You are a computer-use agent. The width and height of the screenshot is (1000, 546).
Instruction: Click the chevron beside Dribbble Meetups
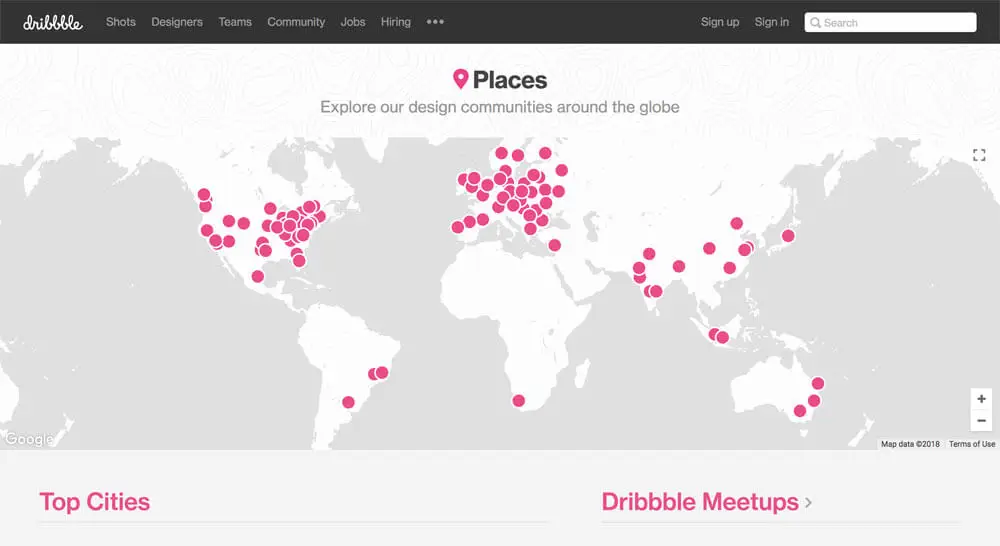[x=808, y=503]
